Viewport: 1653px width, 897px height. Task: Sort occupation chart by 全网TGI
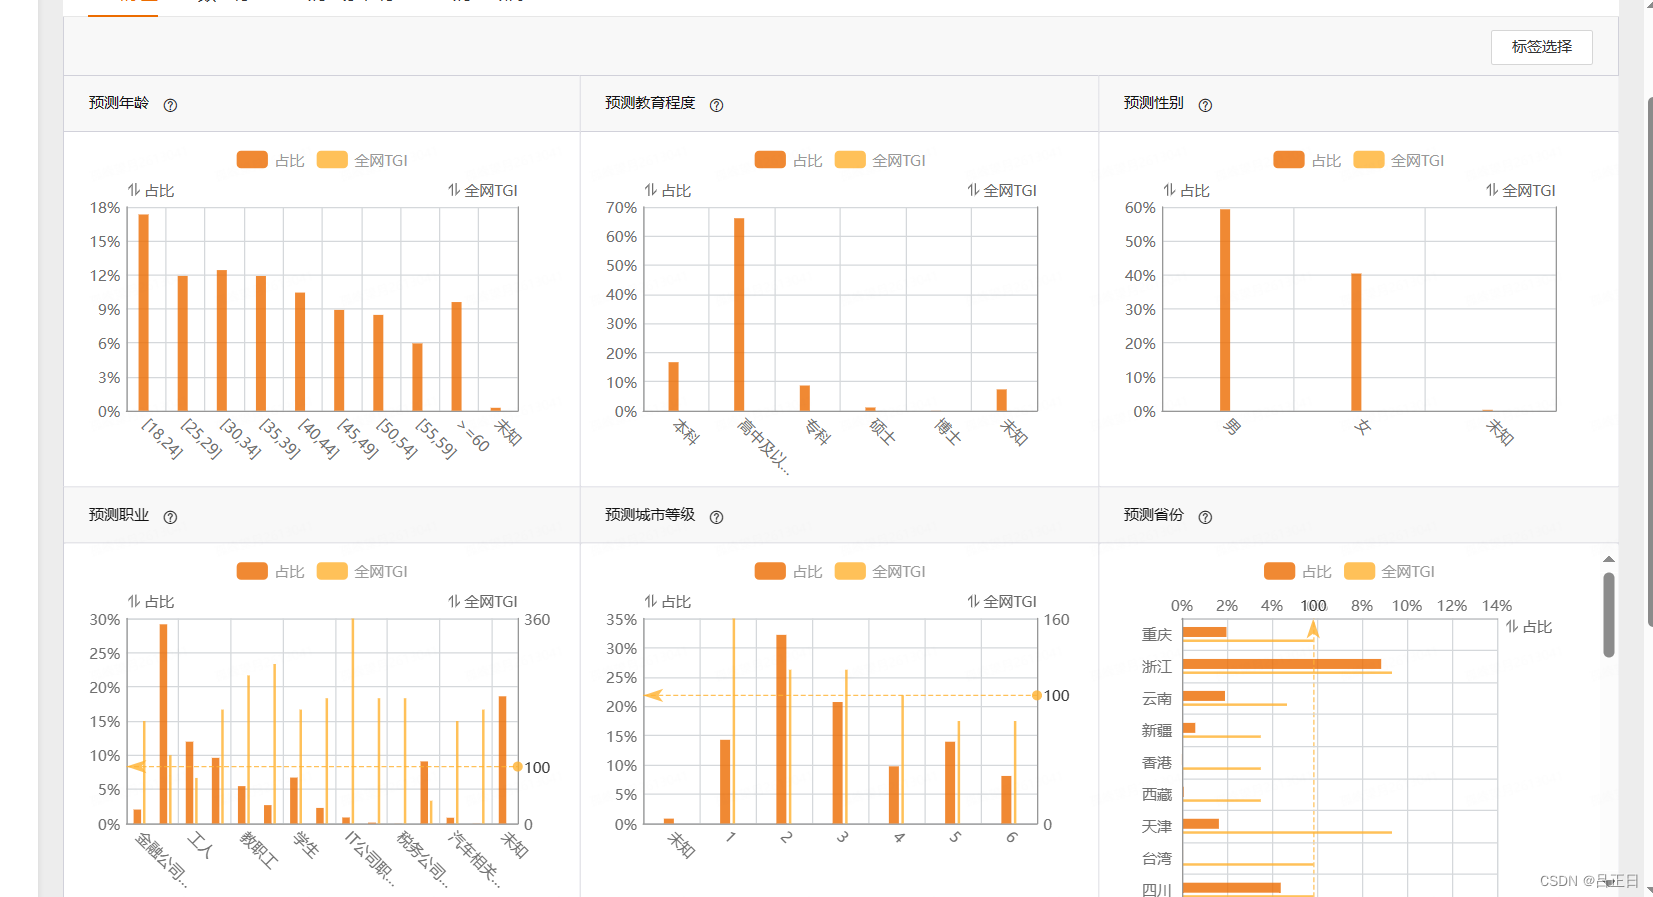pyautogui.click(x=483, y=601)
